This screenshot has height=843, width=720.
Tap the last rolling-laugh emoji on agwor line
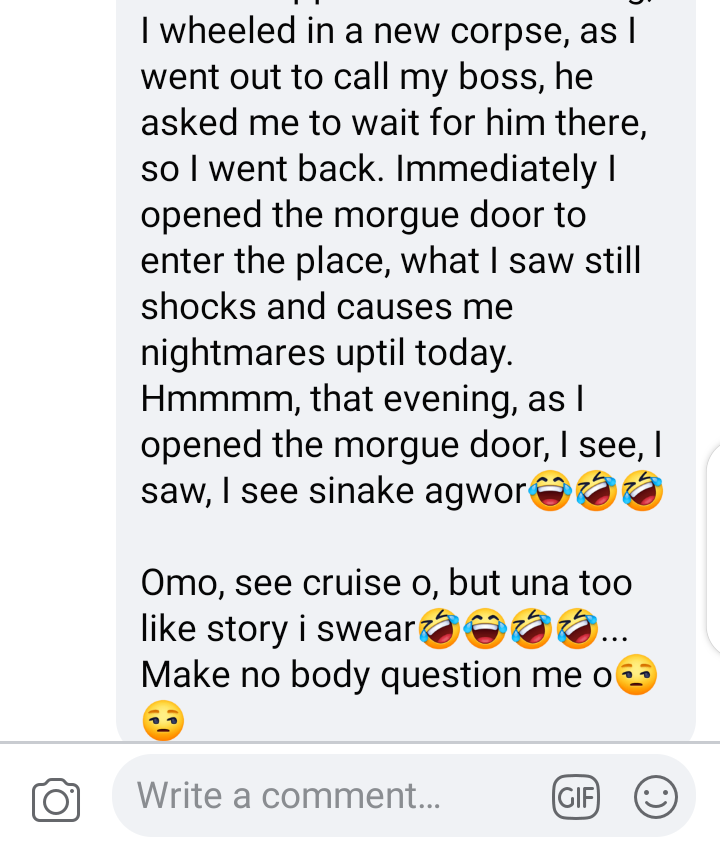click(x=642, y=491)
